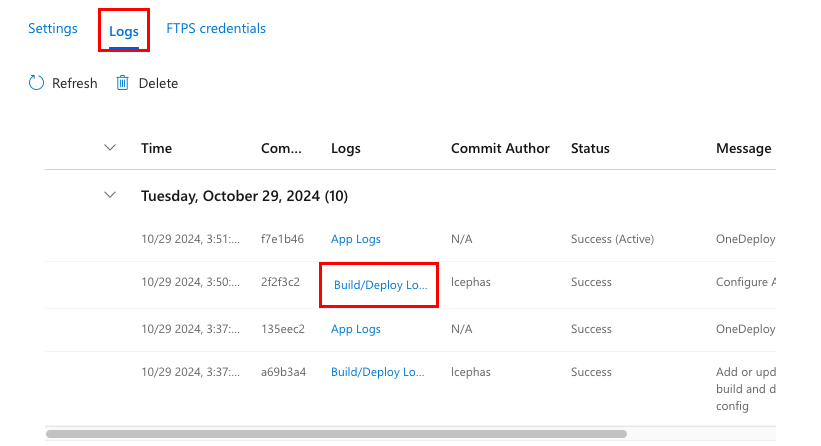Open App Logs for commit 135eec2

(x=356, y=329)
